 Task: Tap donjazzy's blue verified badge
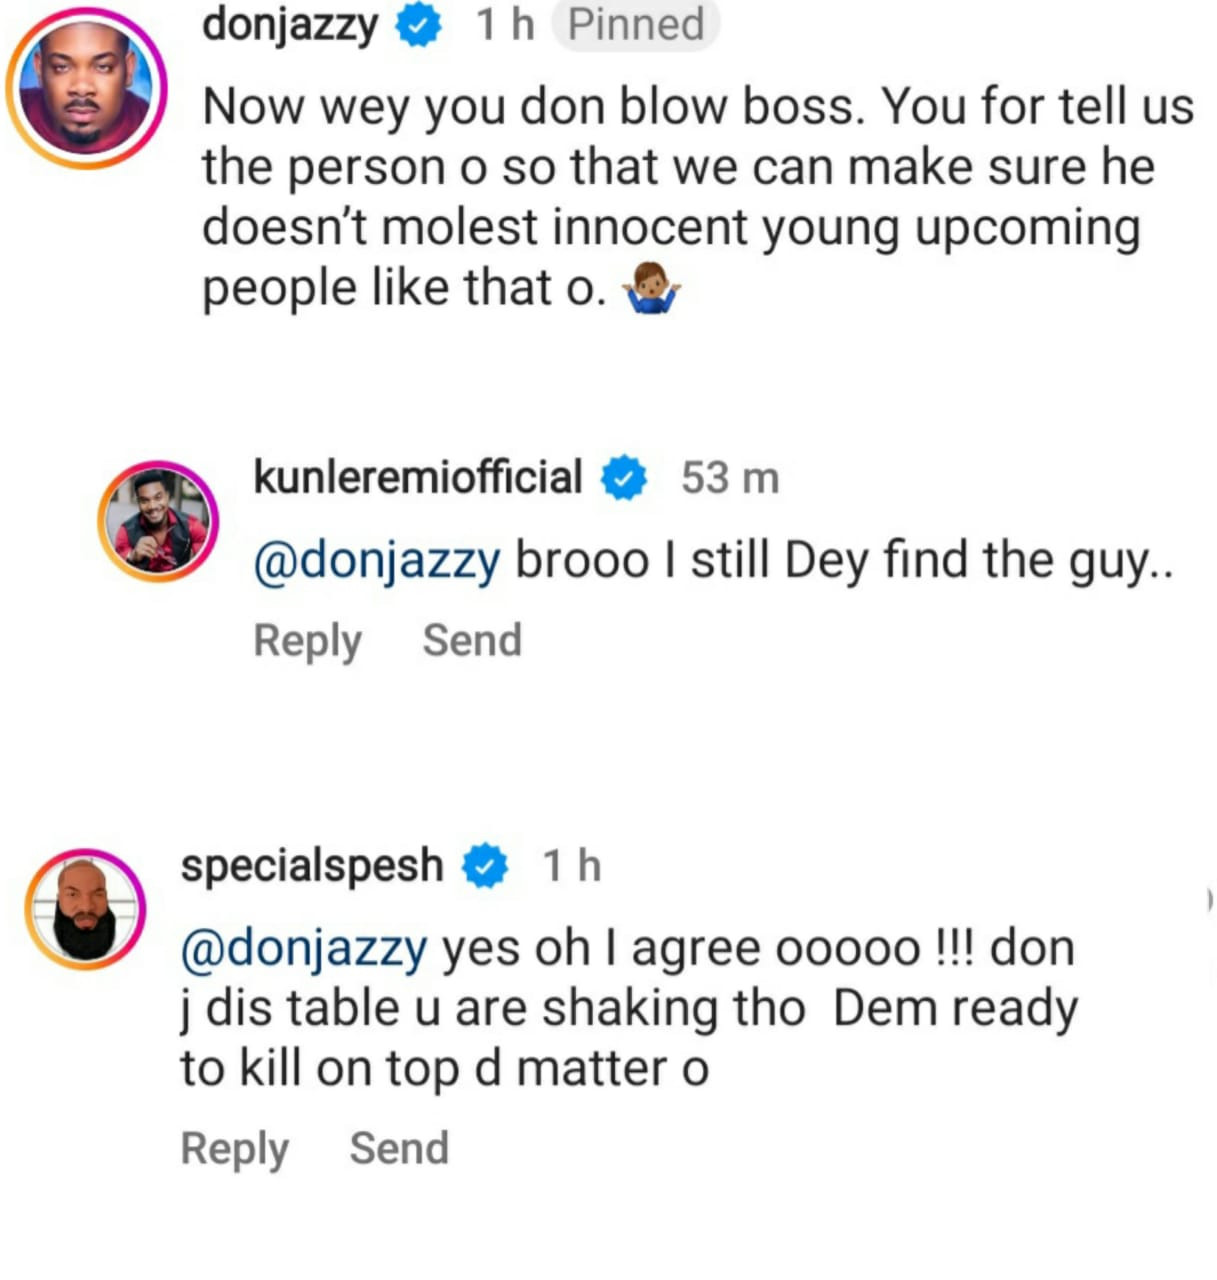click(x=420, y=26)
